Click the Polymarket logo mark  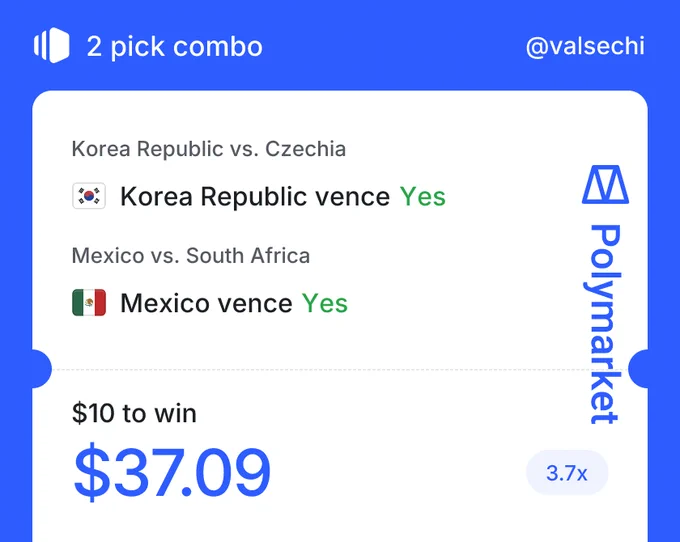coord(605,184)
